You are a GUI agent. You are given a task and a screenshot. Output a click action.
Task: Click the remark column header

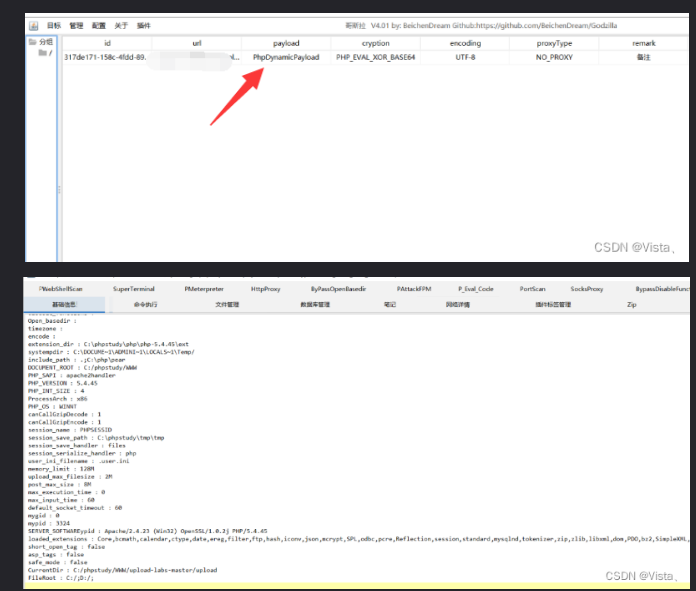click(644, 43)
